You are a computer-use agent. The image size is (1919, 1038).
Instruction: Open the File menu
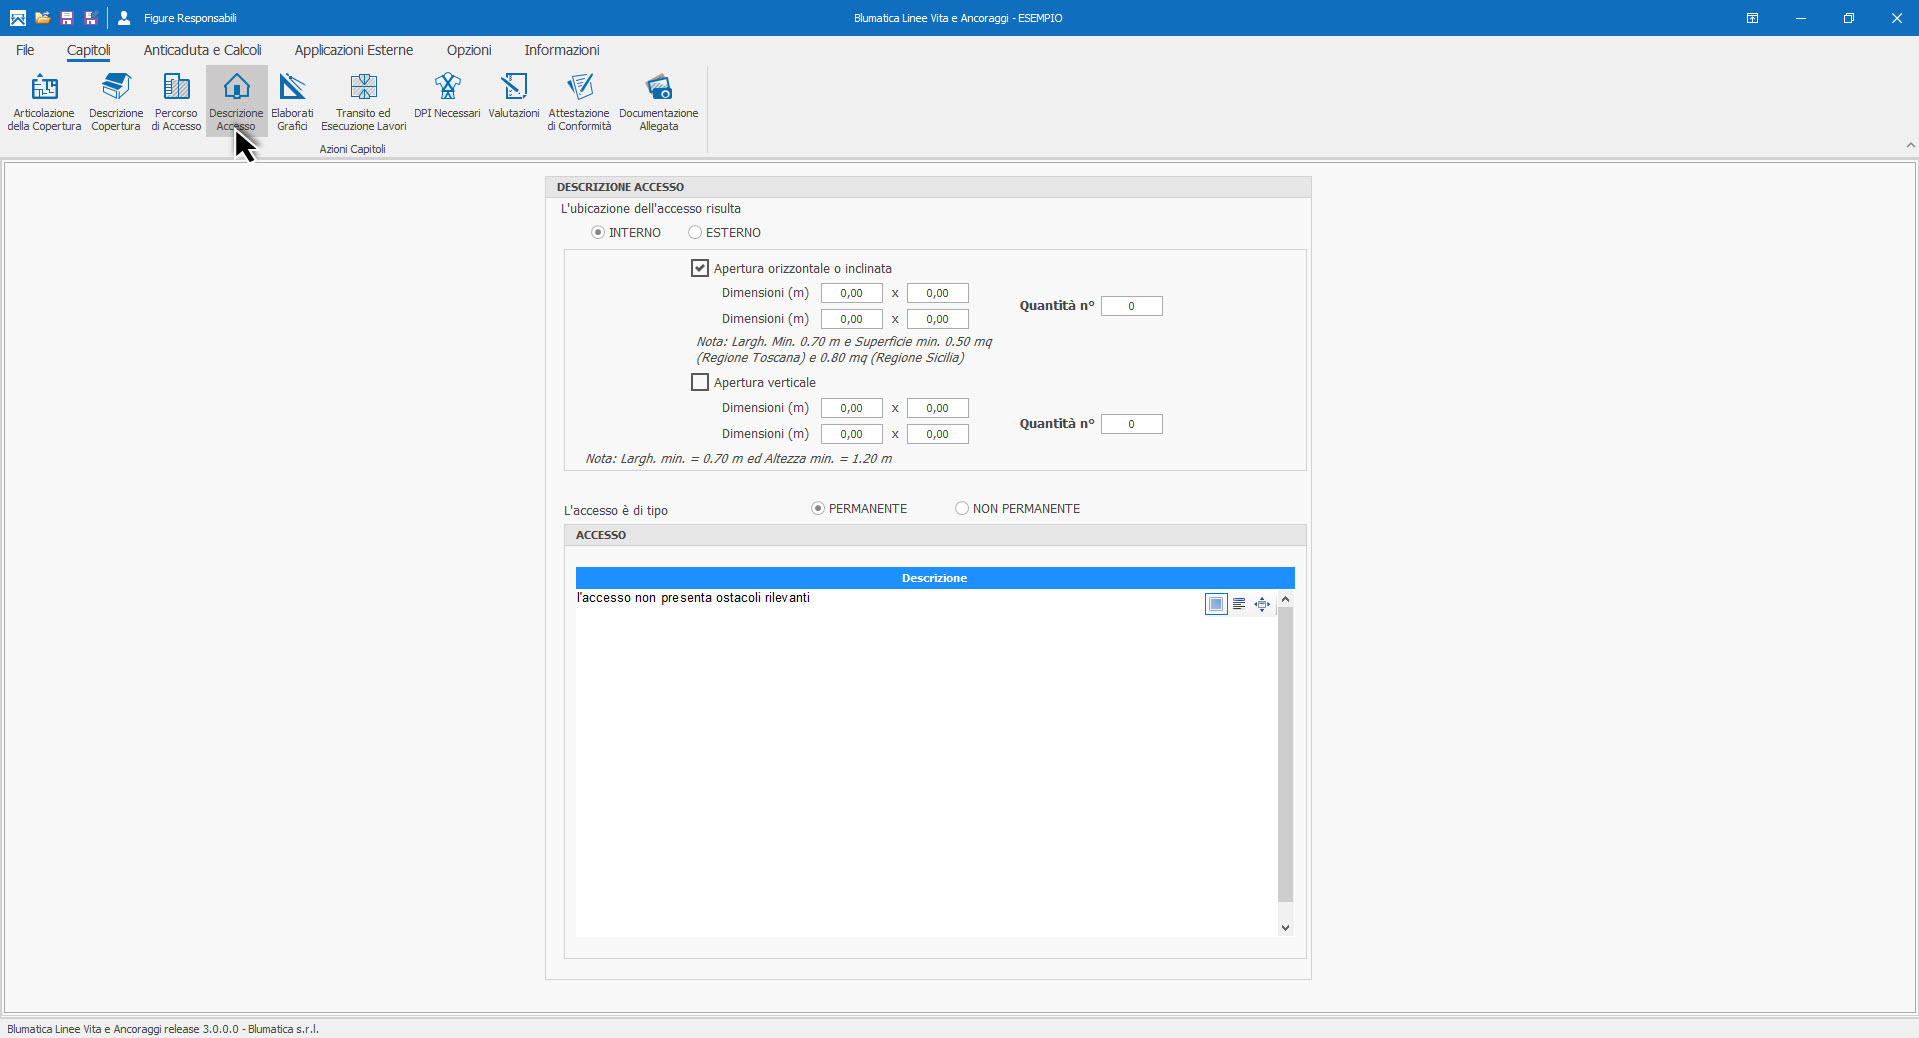25,50
